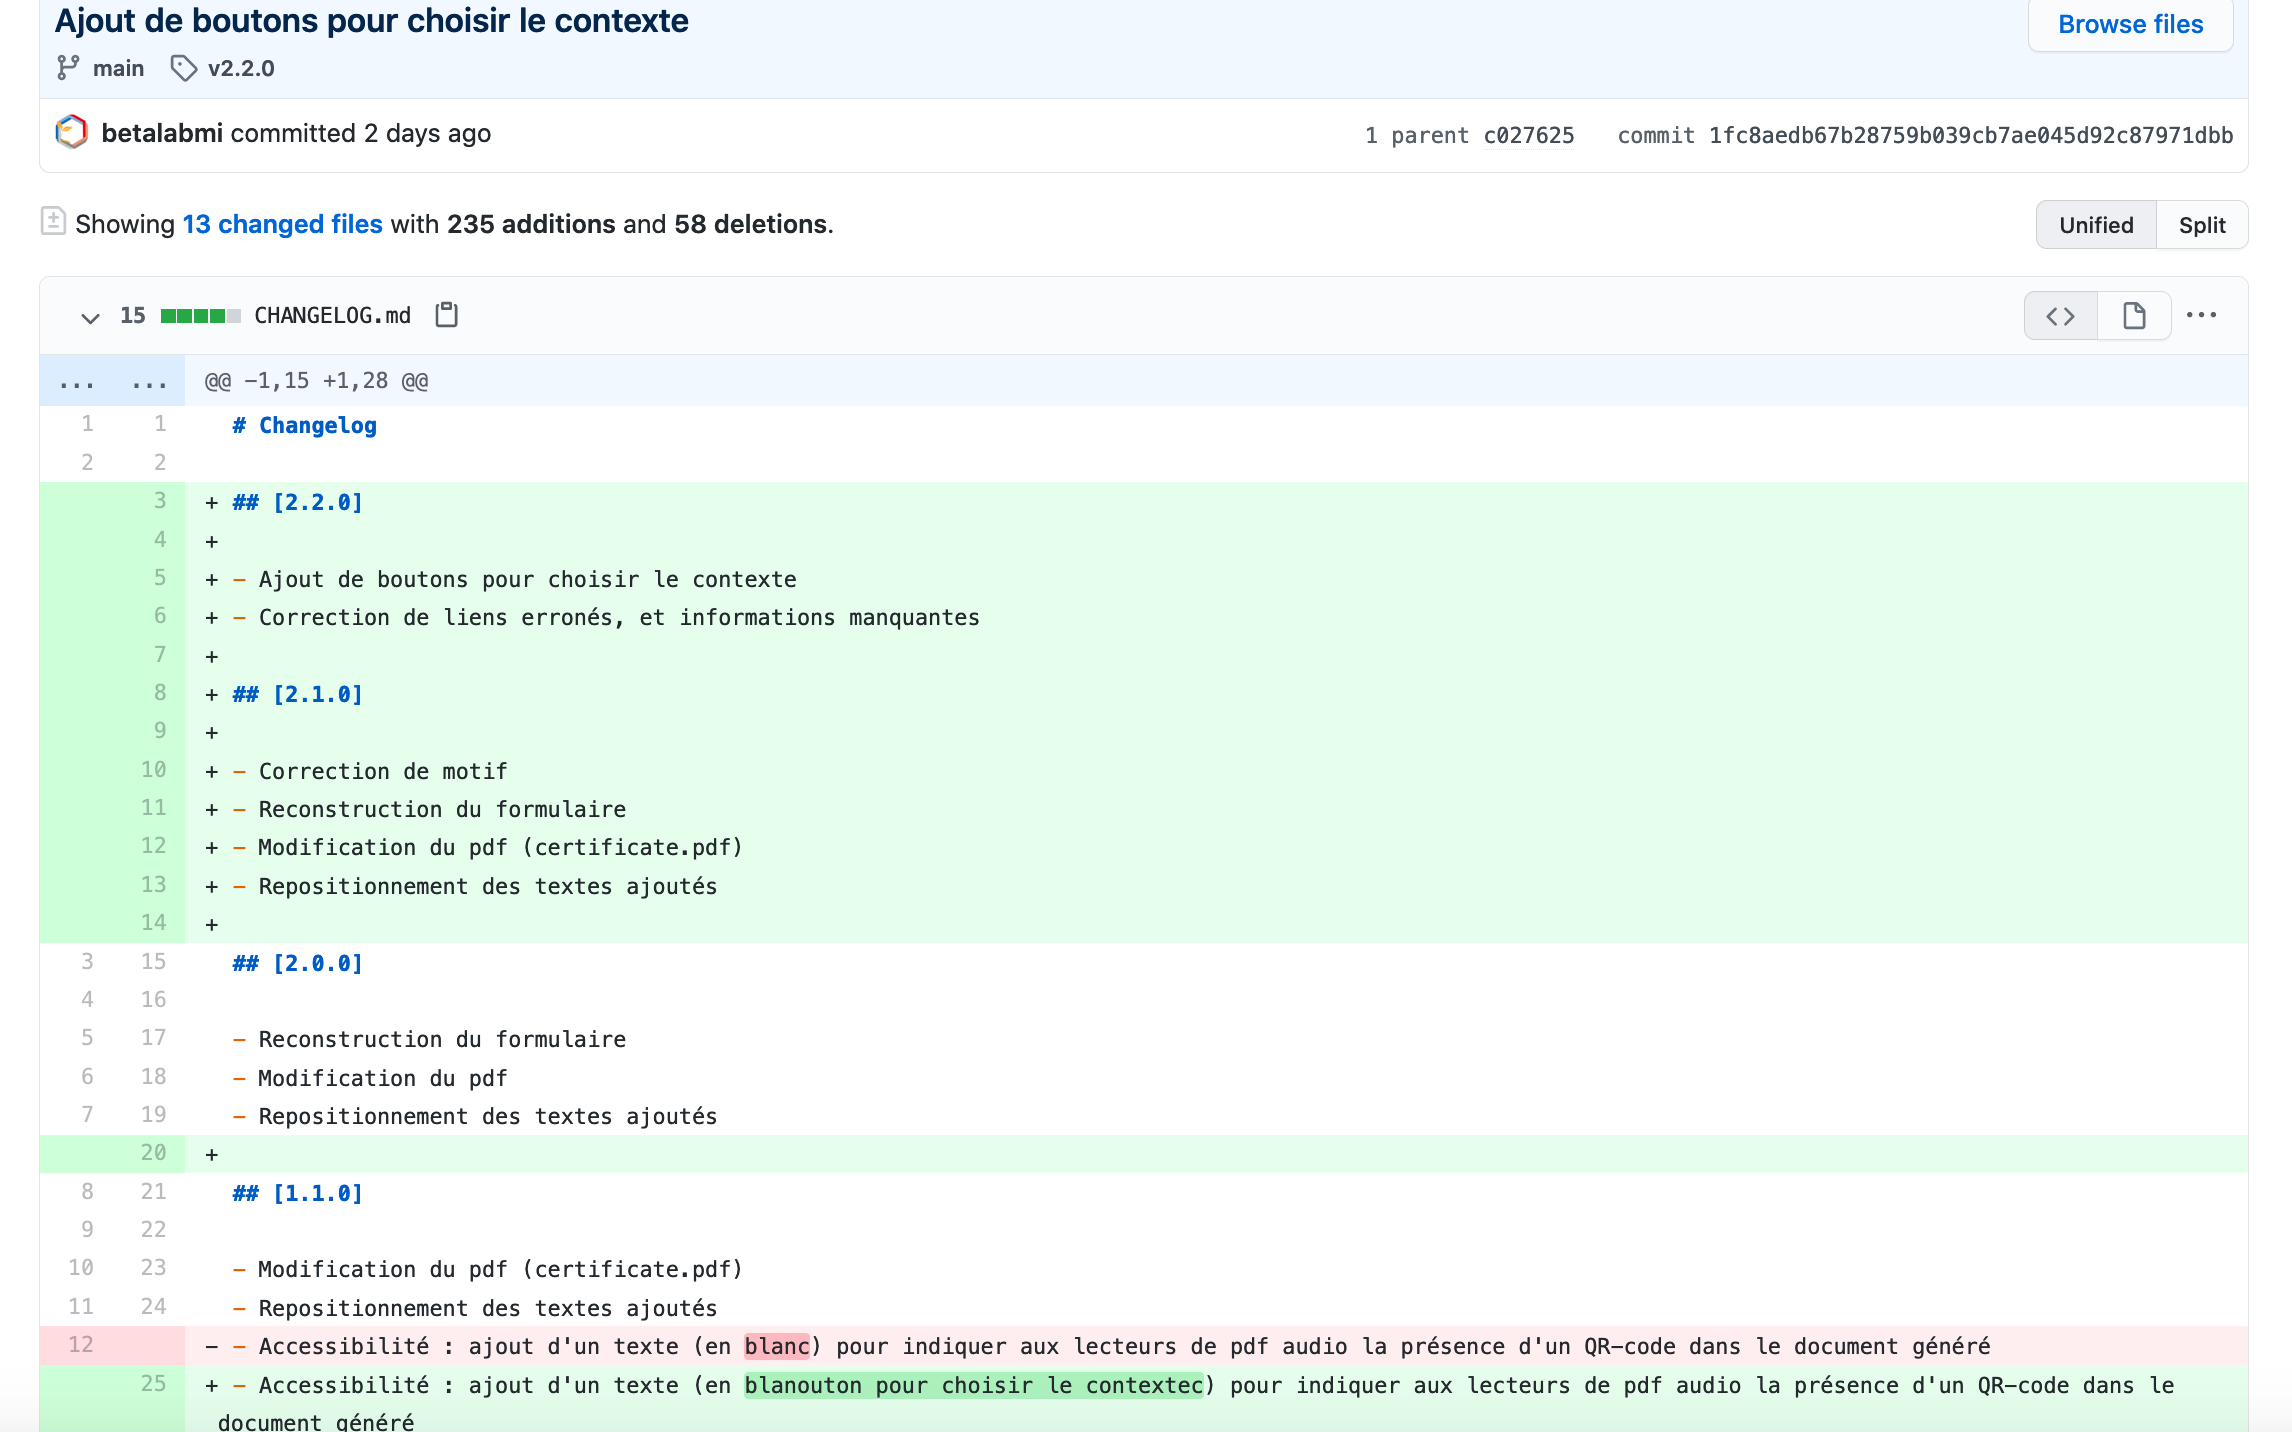The height and width of the screenshot is (1432, 2292).
Task: Open parent commit c027625
Action: click(x=1528, y=135)
